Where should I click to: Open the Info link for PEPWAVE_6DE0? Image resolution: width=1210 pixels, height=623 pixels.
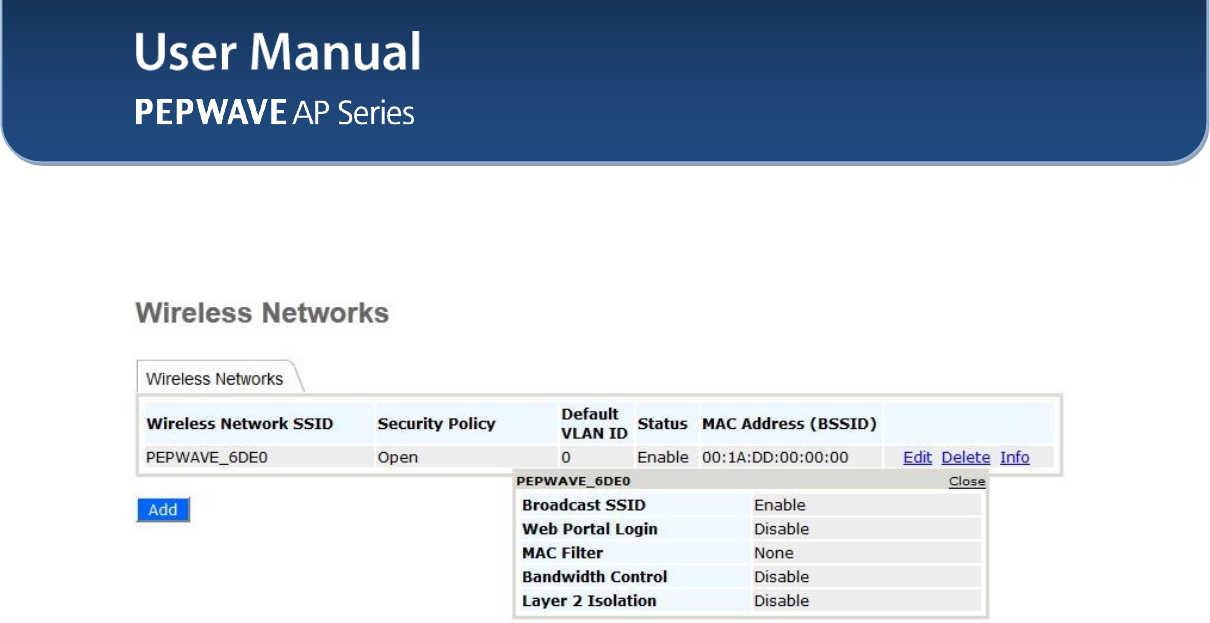point(1014,457)
